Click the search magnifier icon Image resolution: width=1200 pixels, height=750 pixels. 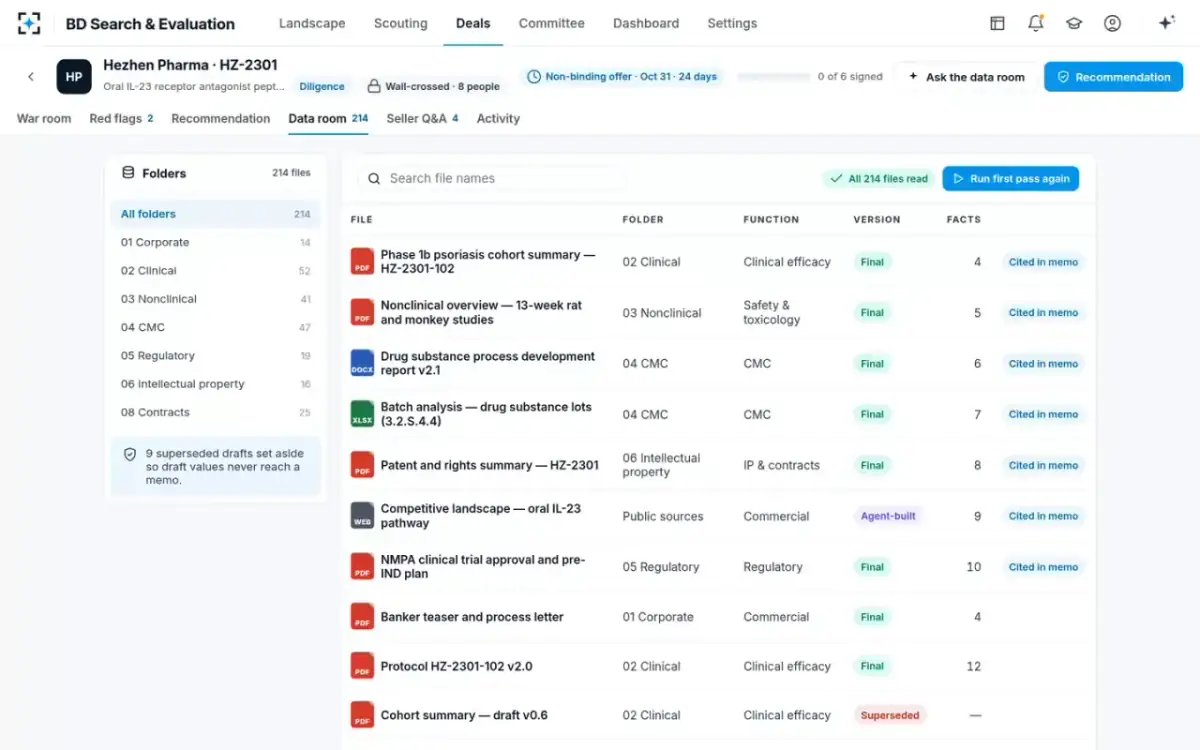374,179
